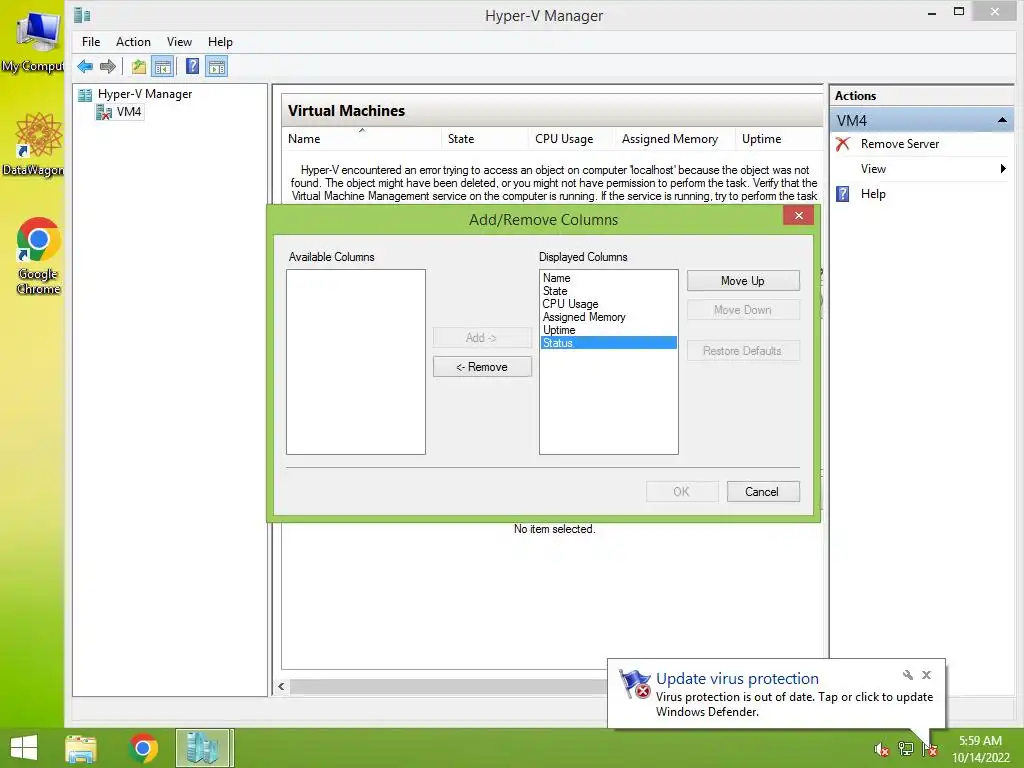Open the Help menu

tap(220, 42)
